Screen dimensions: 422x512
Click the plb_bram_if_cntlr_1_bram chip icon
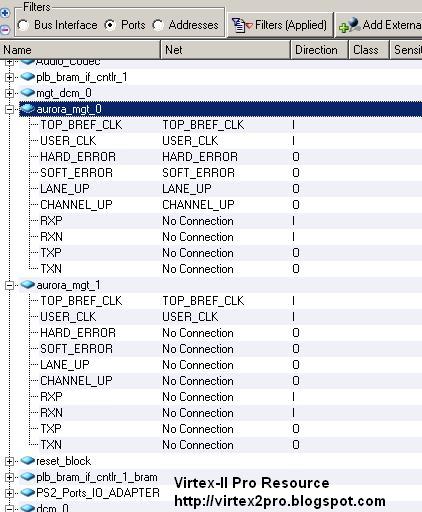[28, 477]
